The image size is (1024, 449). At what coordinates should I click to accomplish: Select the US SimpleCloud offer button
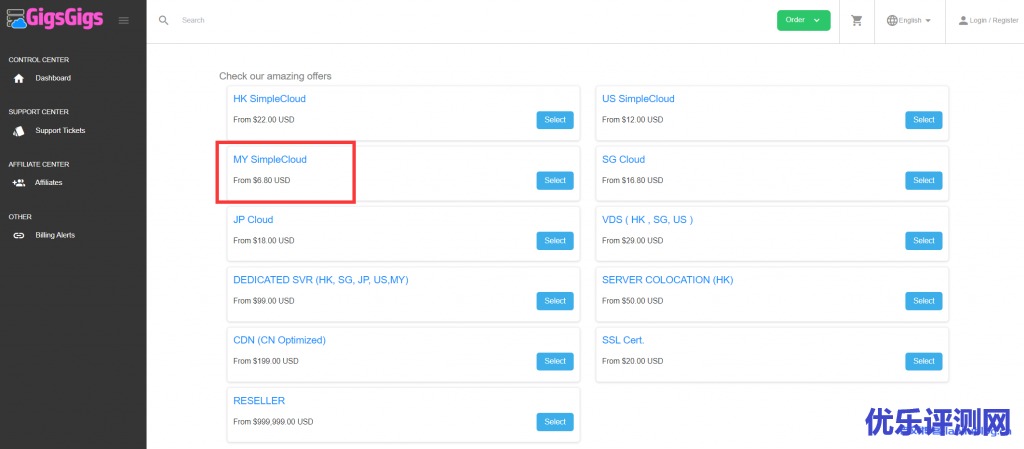point(923,120)
